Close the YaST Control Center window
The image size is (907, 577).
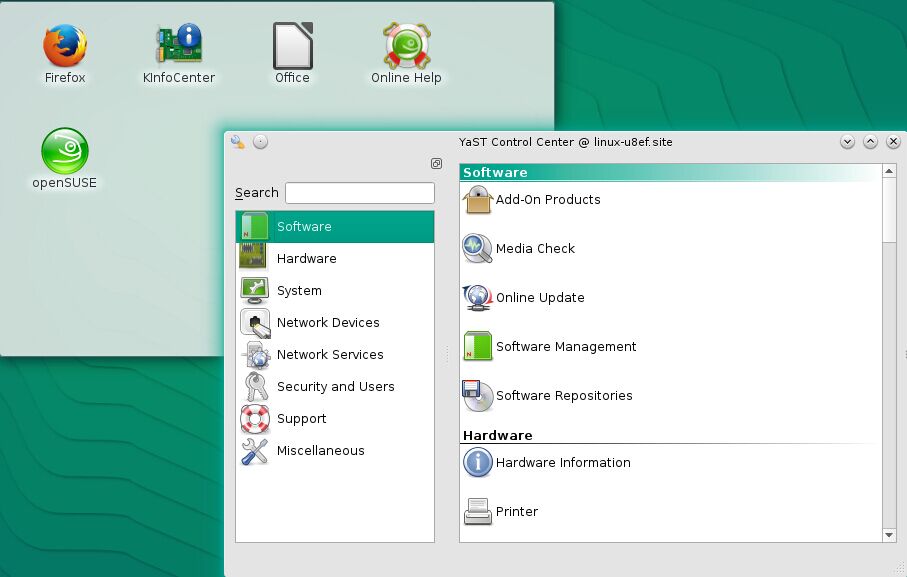pos(893,142)
